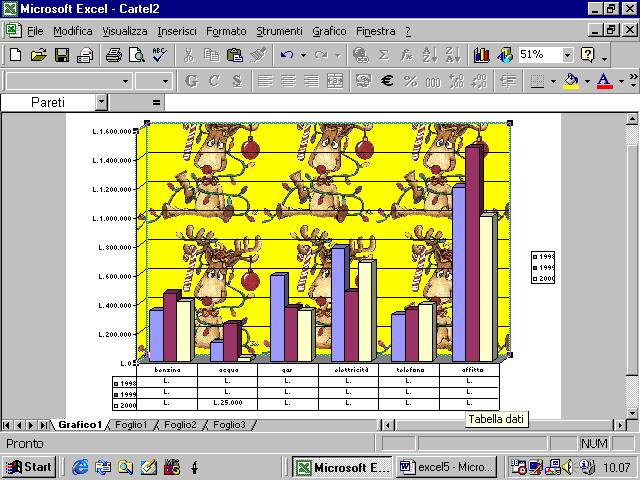
Task: Switch to the Foglio3 sheet tab
Action: pyautogui.click(x=229, y=425)
